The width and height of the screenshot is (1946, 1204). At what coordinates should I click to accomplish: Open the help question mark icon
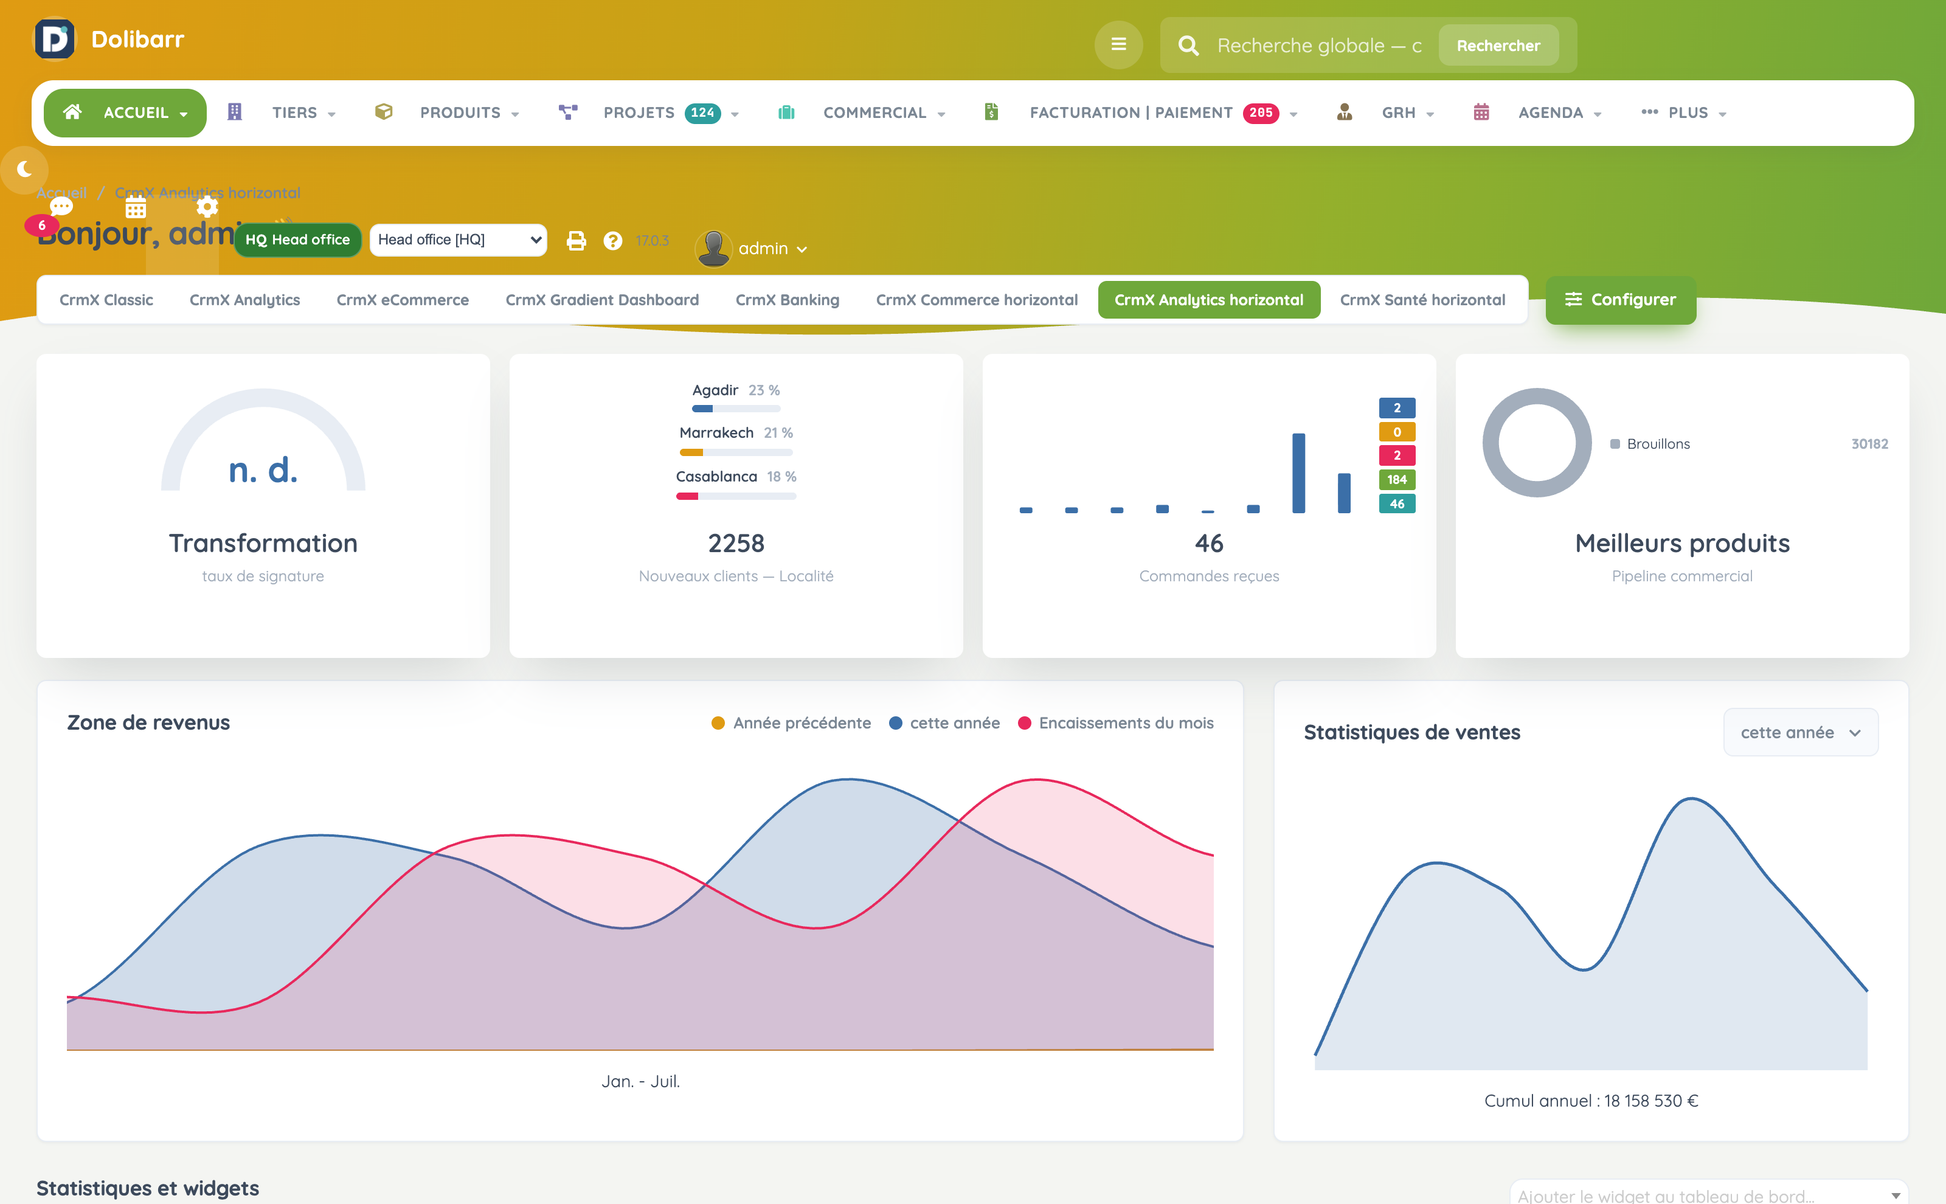613,240
